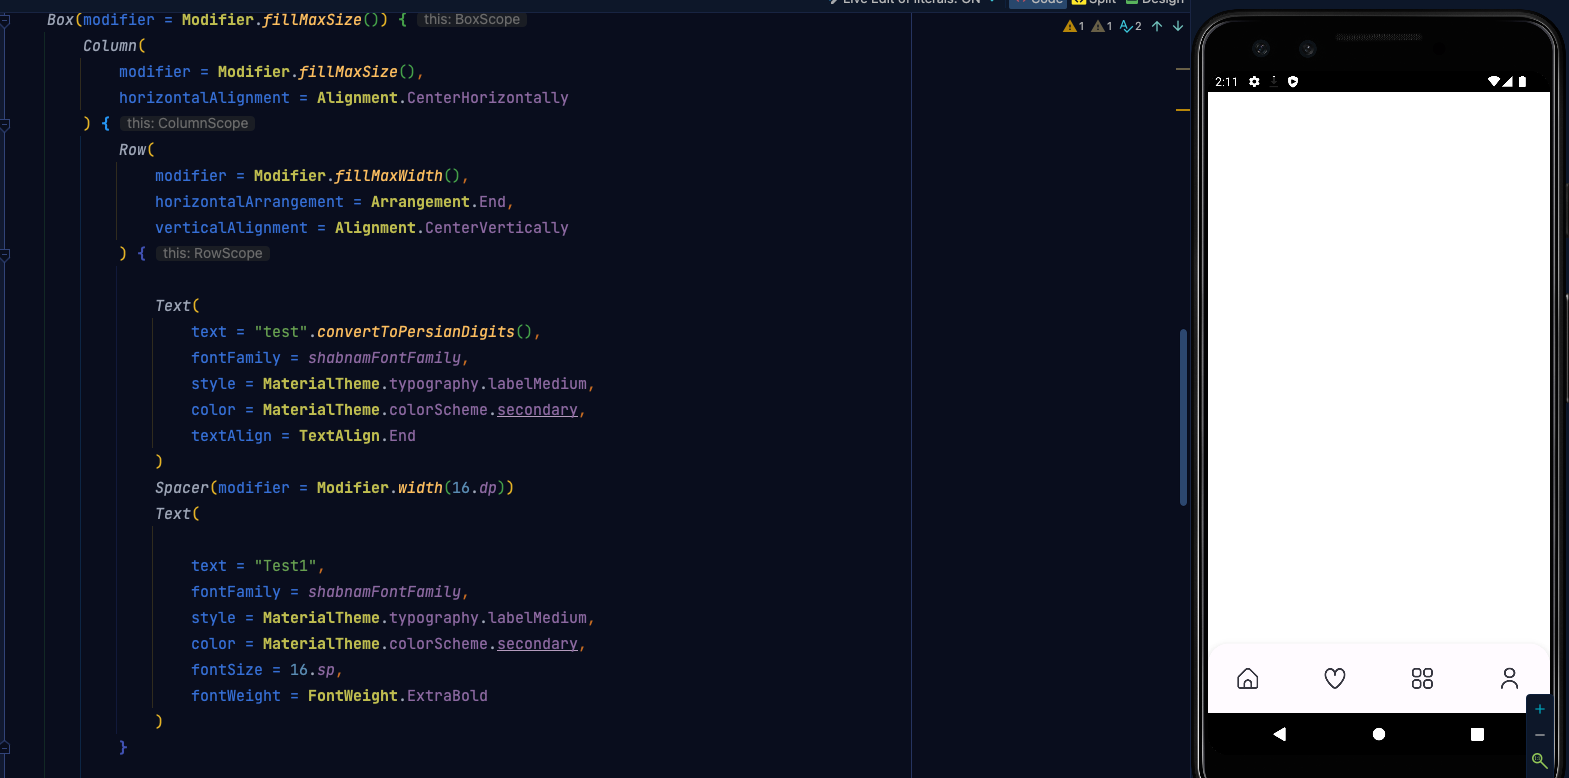Tap the four-squares categories icon in emulator
This screenshot has height=778, width=1569.
1422,679
